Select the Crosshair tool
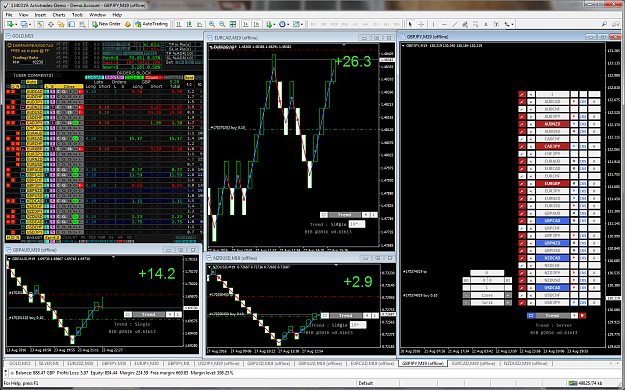This screenshot has height=390, width=625. click(421, 24)
